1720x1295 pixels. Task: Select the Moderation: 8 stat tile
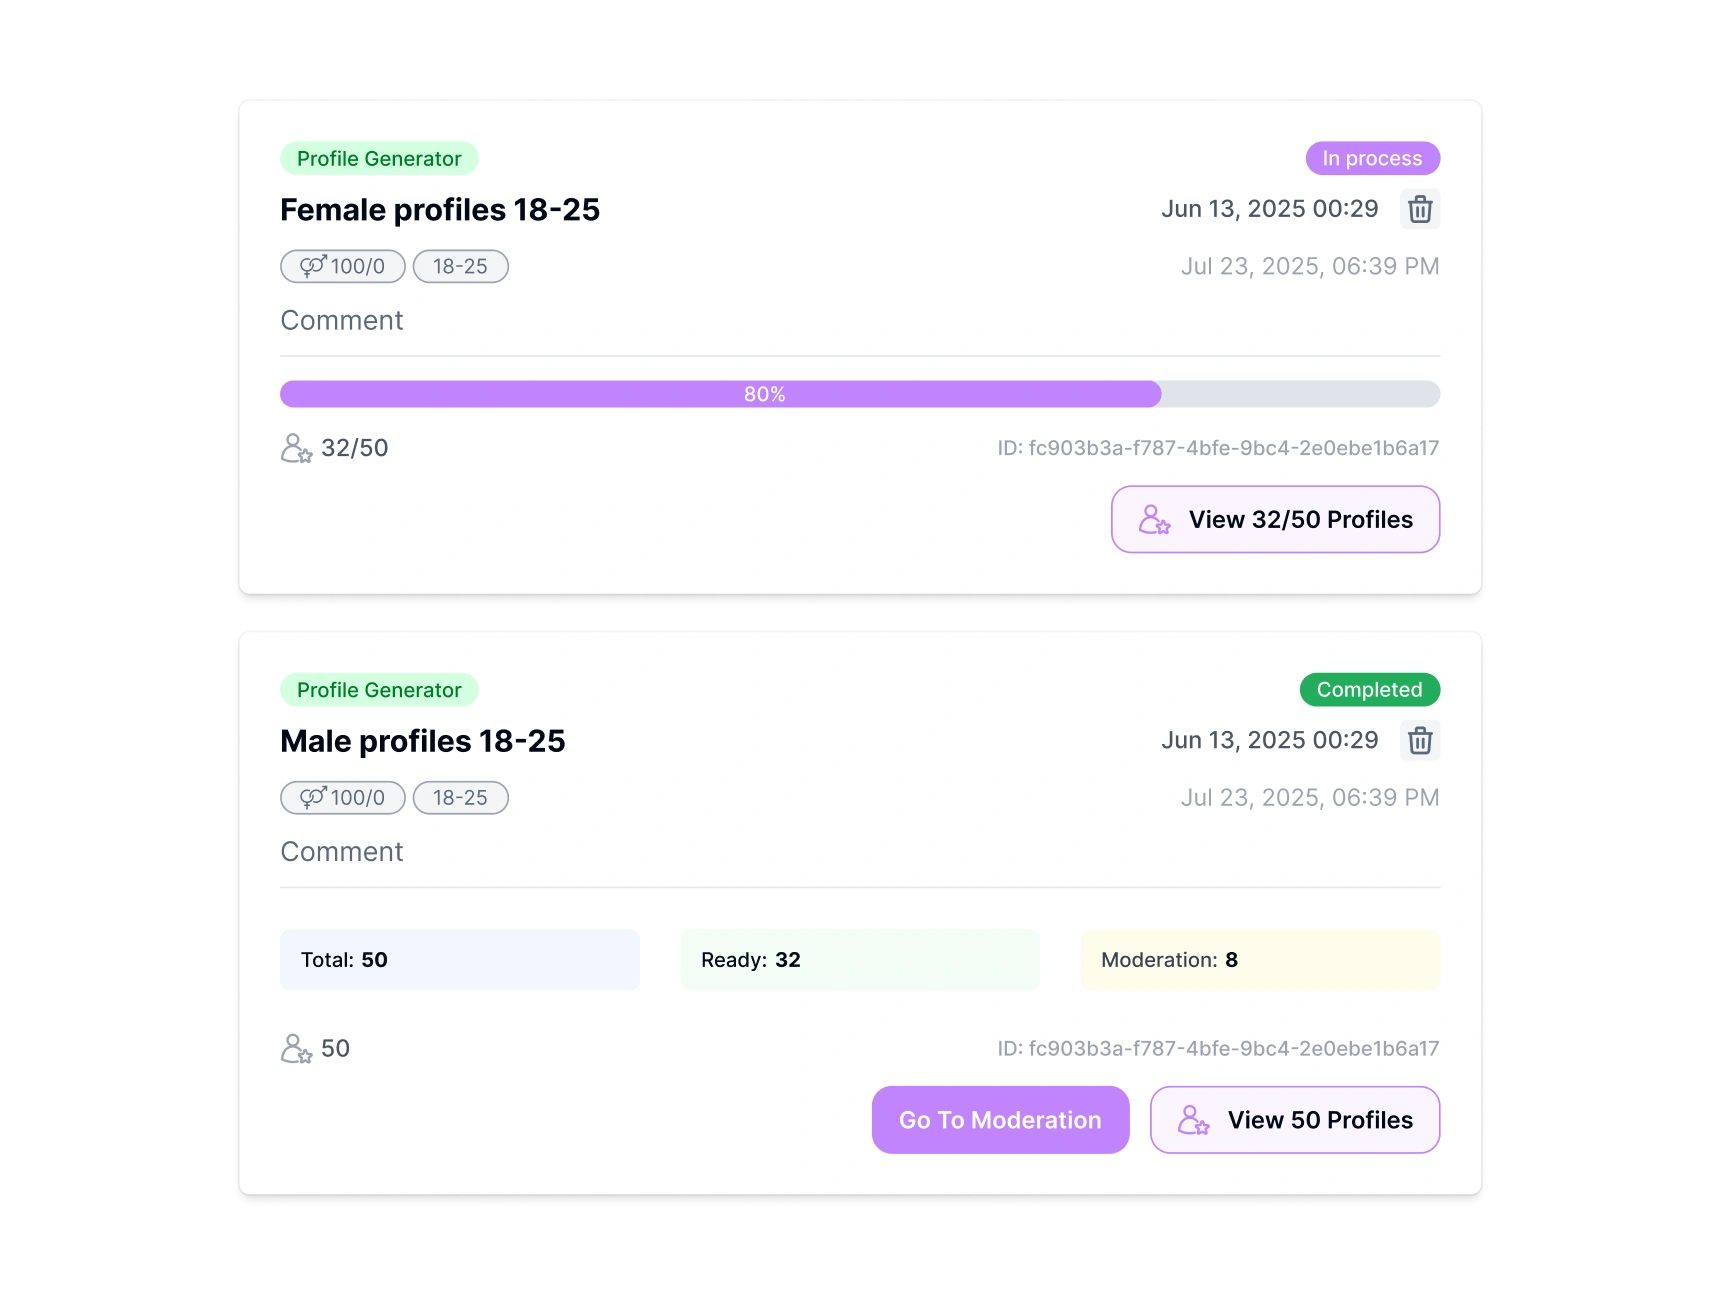[x=1260, y=960]
